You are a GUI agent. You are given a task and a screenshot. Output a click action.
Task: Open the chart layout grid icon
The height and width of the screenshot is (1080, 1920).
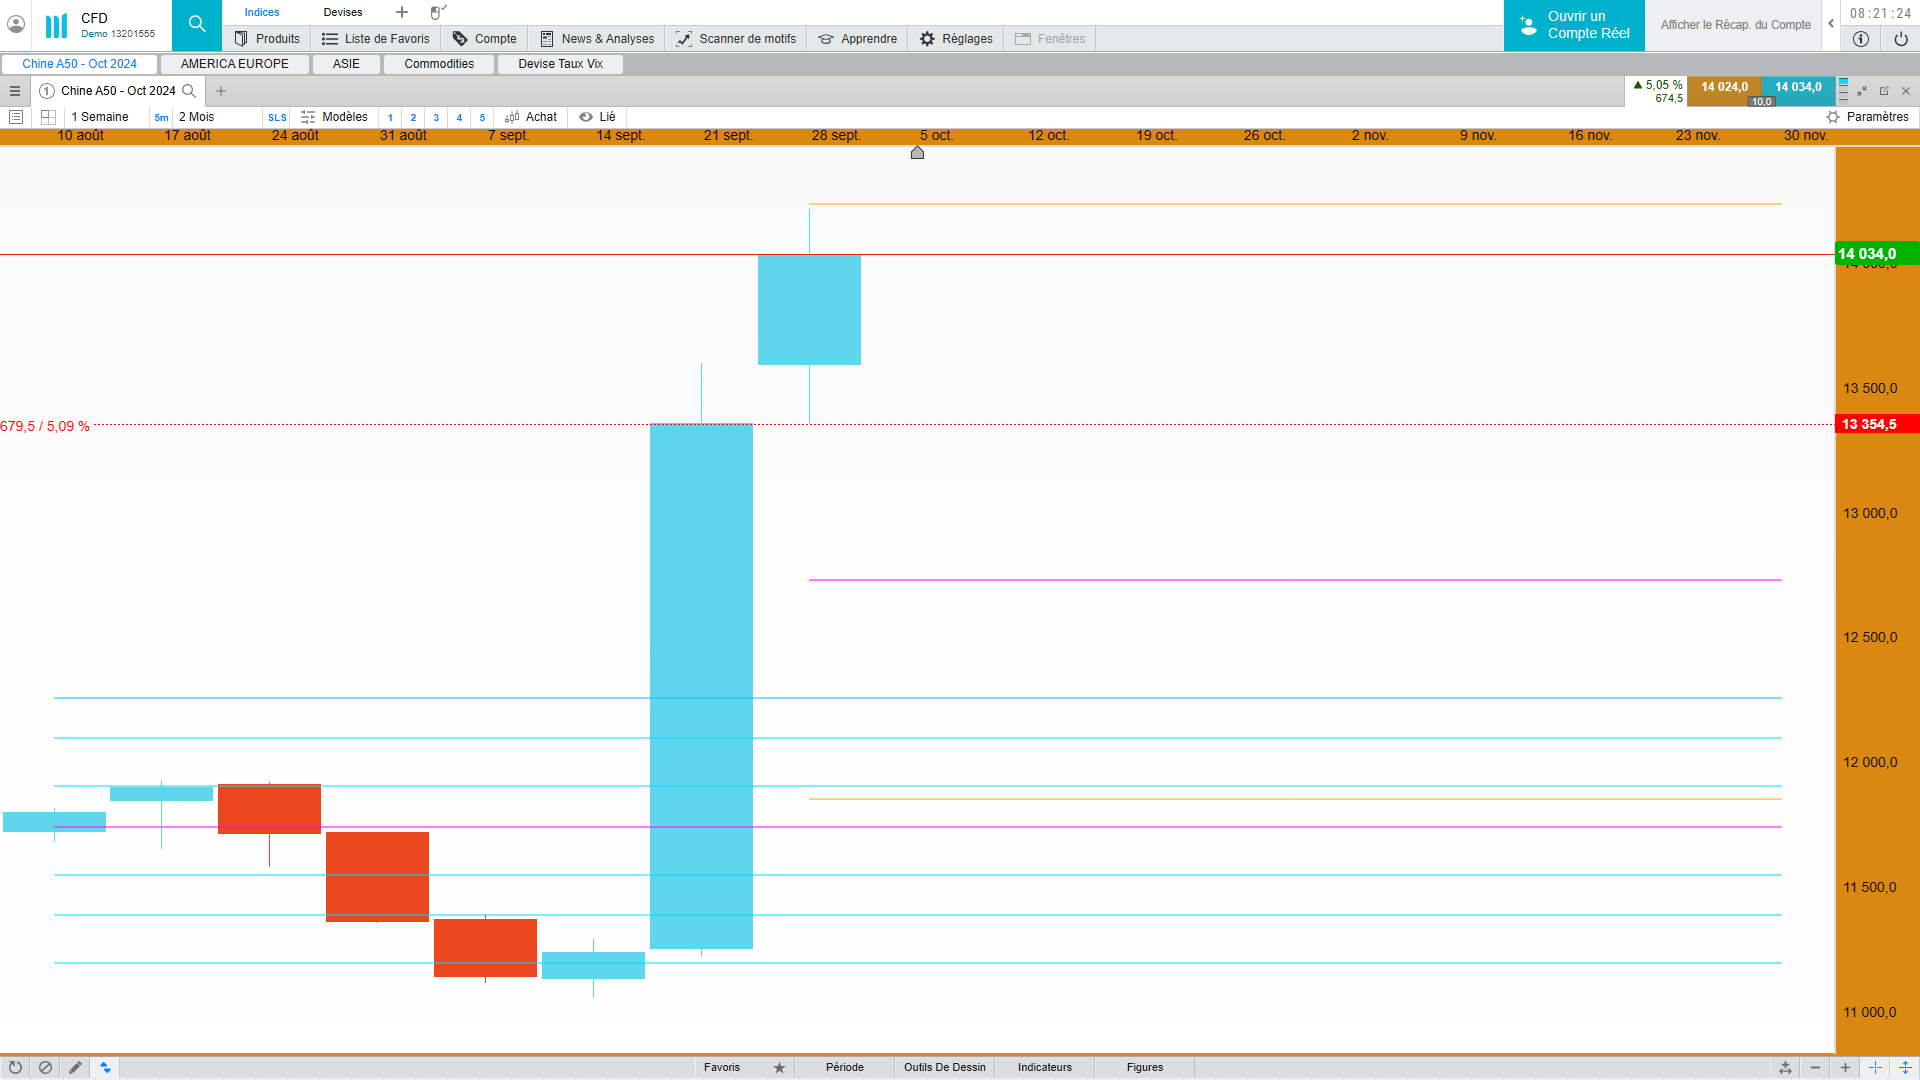point(48,117)
